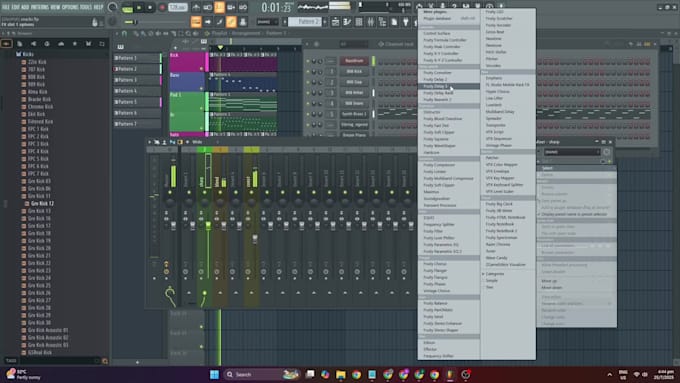Select the Pad 1 track header
The image size is (680, 383).
(x=187, y=102)
